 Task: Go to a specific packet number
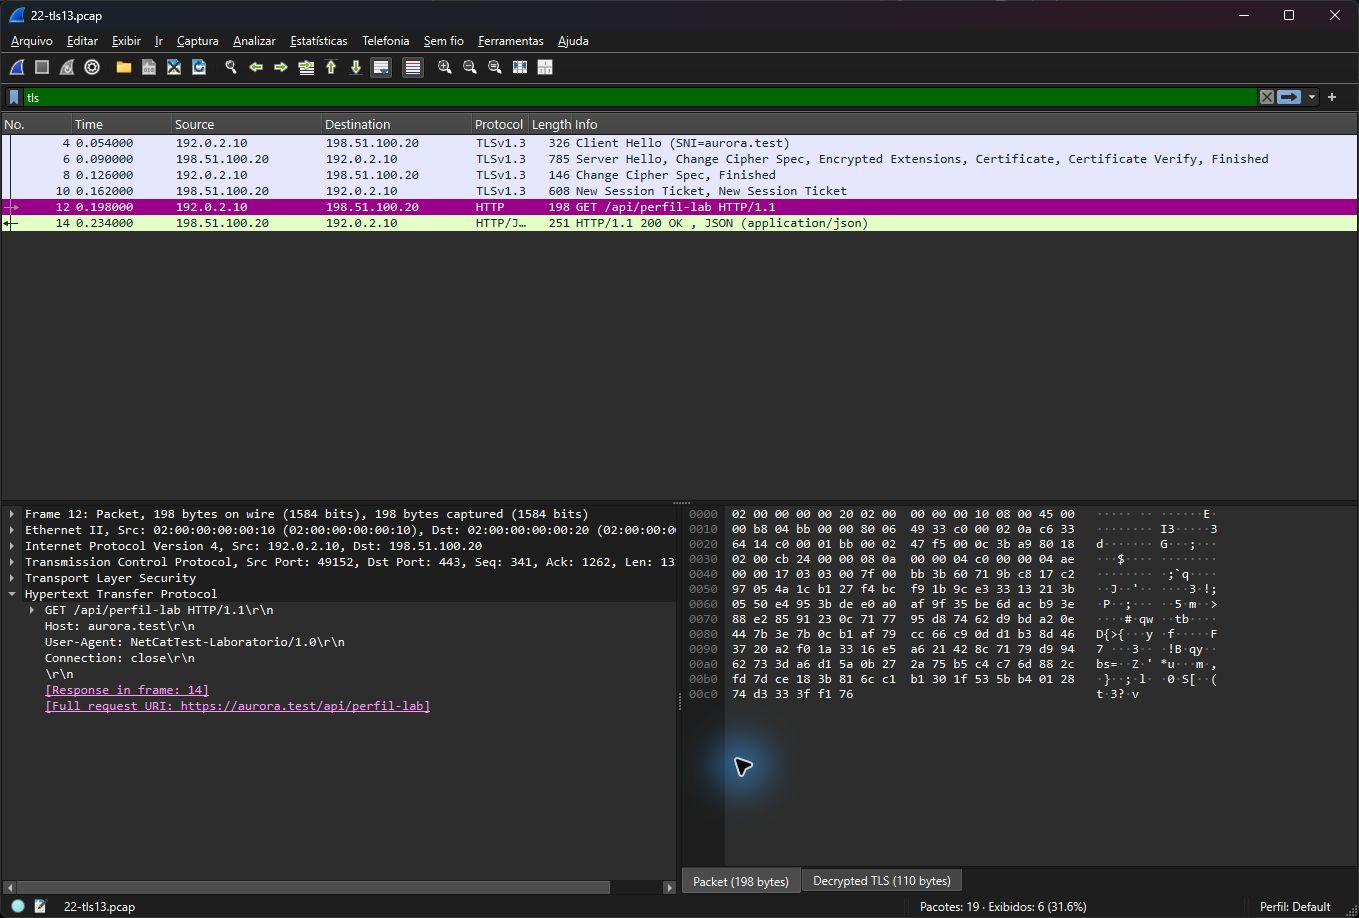[x=306, y=67]
